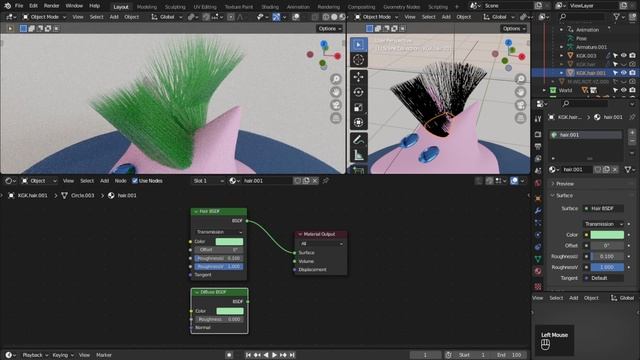Open the Node menu in node editor

120,180
